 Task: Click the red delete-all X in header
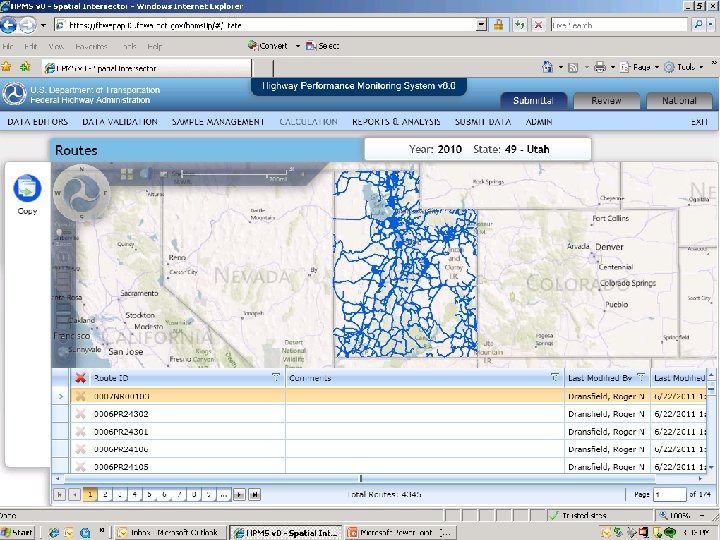tap(80, 378)
